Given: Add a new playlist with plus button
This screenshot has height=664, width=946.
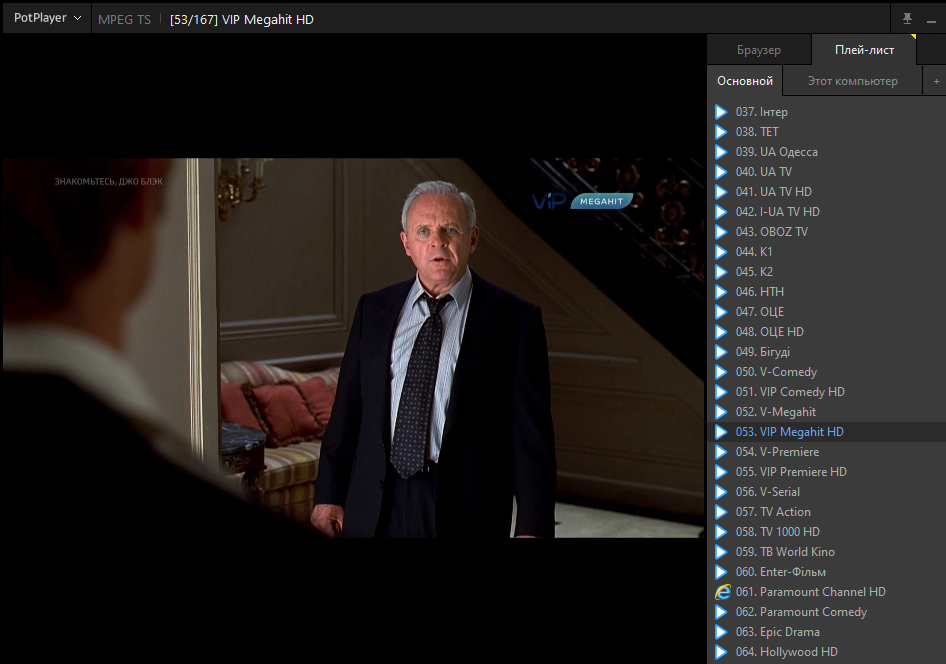Looking at the screenshot, I should 936,81.
